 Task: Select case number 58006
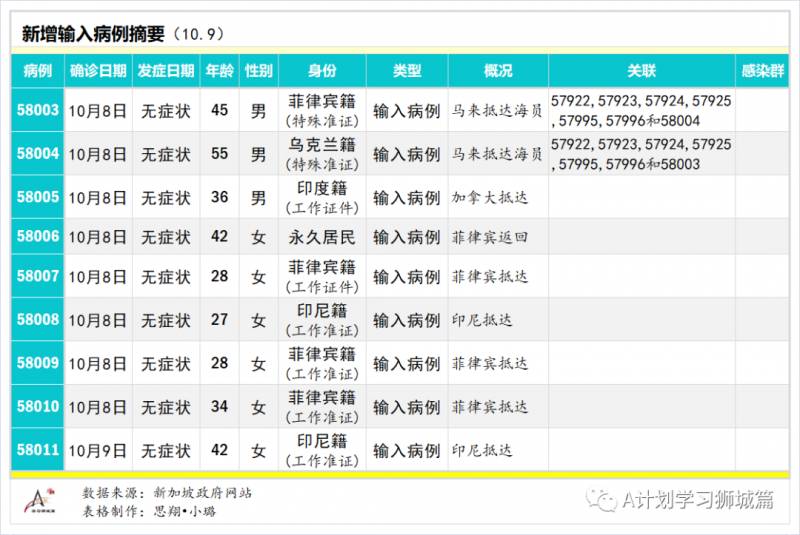click(x=38, y=236)
